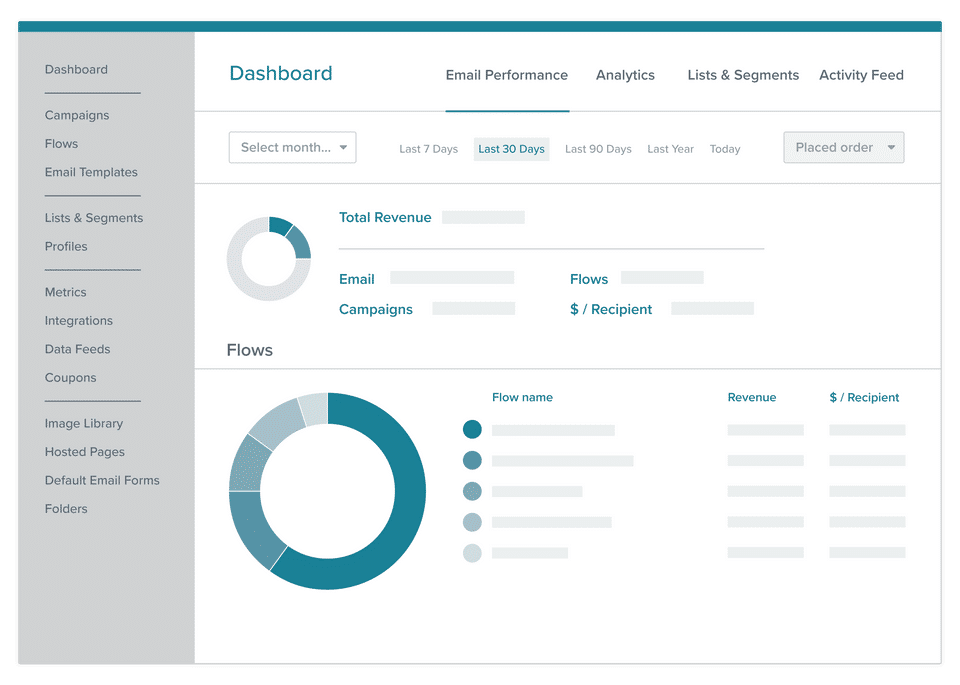Click Flows label in revenue summary

(589, 279)
